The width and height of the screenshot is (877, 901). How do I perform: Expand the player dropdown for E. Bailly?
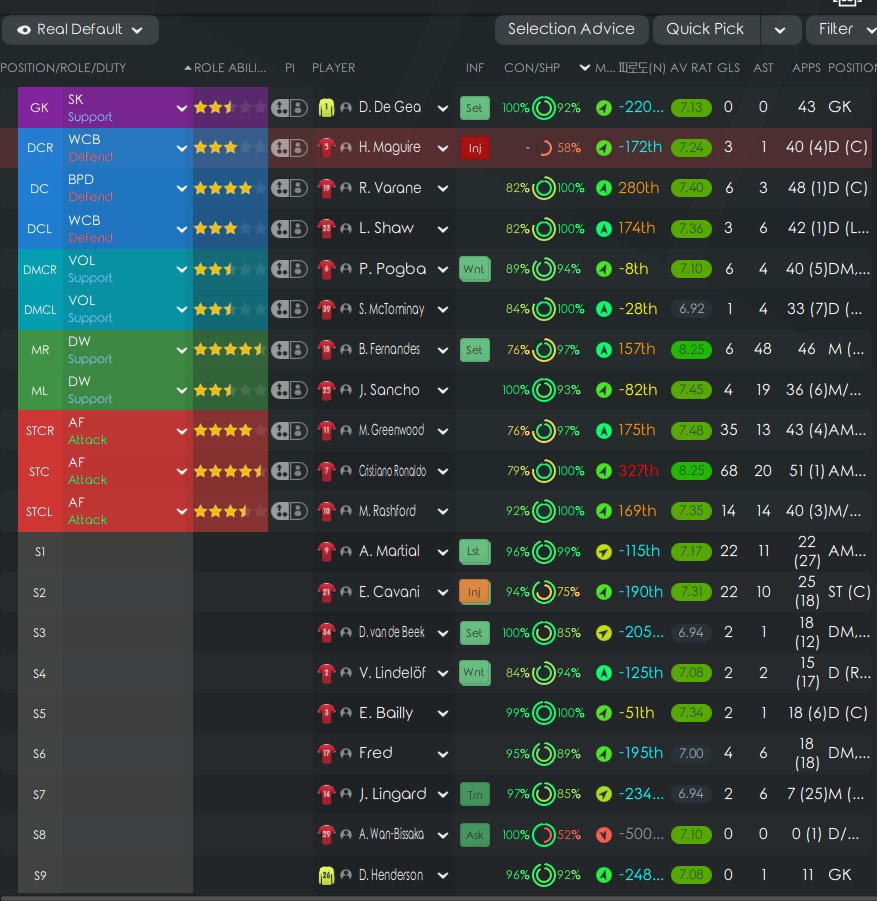[443, 714]
